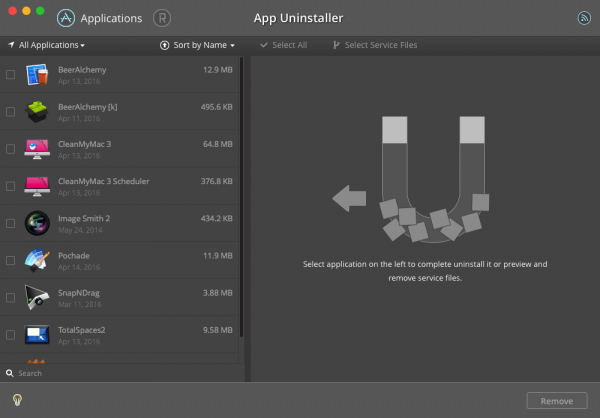Viewport: 600px width, 418px height.
Task: Switch to the Remains (R) tab
Action: [162, 18]
